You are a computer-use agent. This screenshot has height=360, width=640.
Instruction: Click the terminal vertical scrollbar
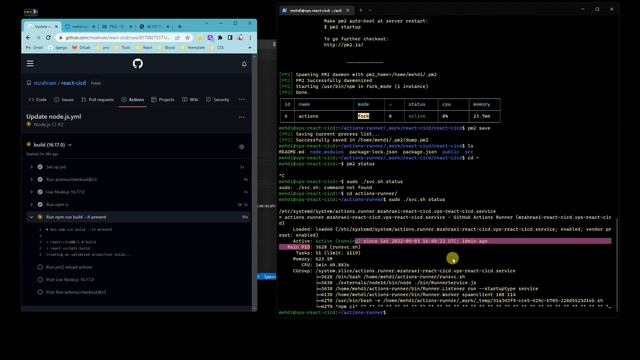pos(617,264)
